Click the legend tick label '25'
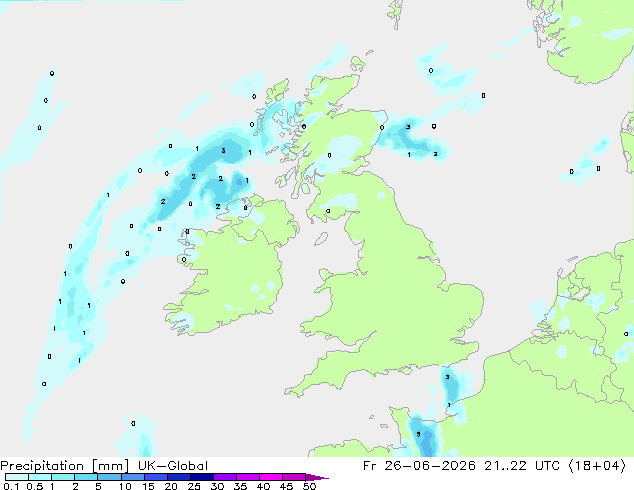Screen dimensions: 634x490 194,486
